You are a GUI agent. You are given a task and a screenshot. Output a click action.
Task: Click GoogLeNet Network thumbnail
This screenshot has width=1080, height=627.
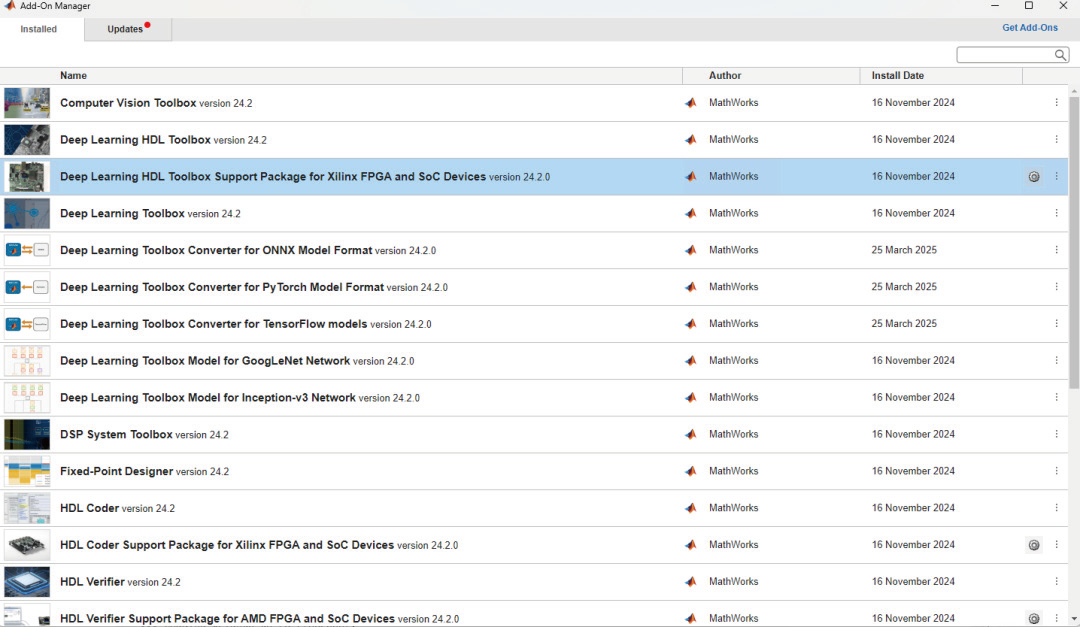(27, 361)
